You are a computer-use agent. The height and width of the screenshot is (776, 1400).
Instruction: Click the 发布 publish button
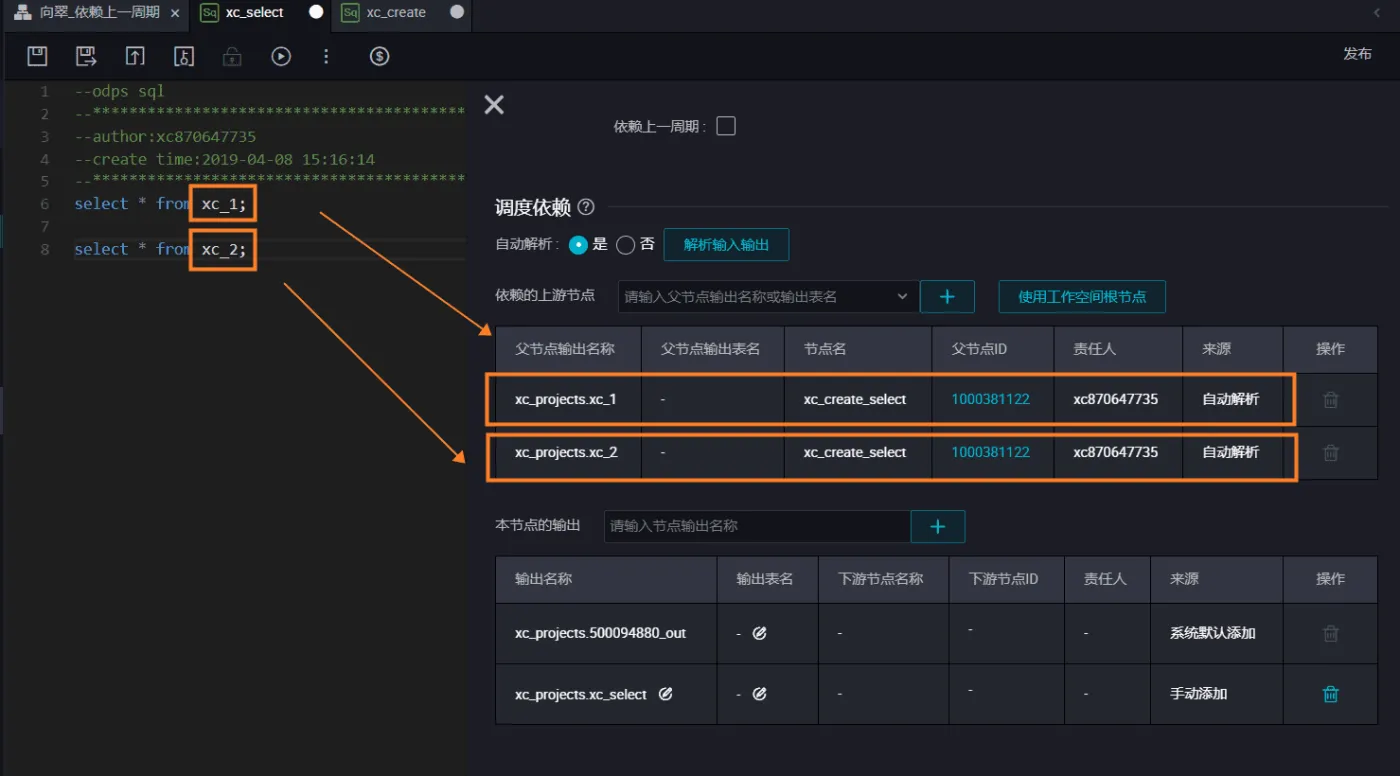1357,54
